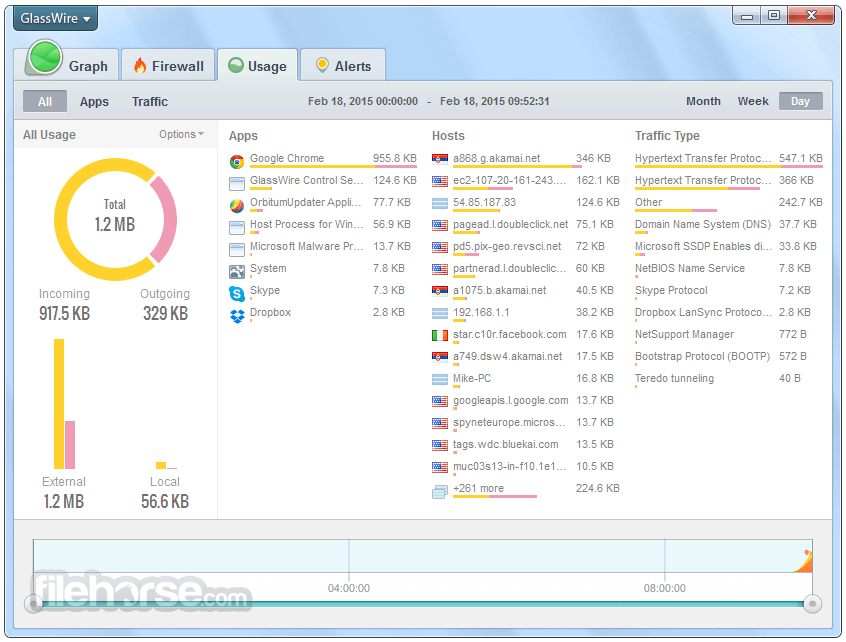Select Domain Name System (DNS) traffic type
This screenshot has width=846, height=642.
[729, 226]
